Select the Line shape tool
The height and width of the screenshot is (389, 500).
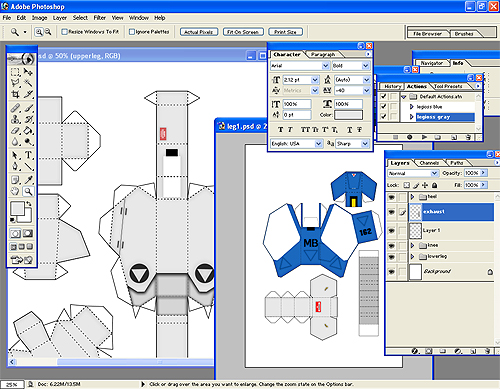click(x=28, y=166)
